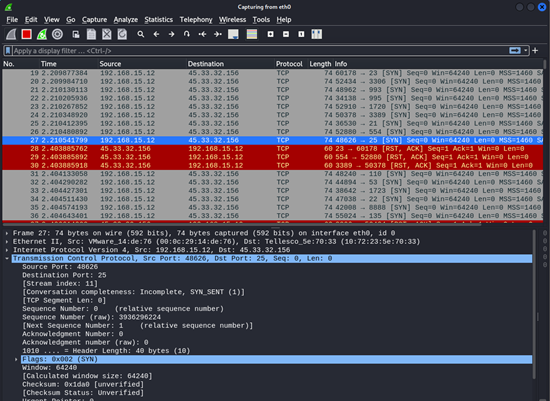The image size is (550, 401).
Task: Open the Analyze menu
Action: (126, 20)
